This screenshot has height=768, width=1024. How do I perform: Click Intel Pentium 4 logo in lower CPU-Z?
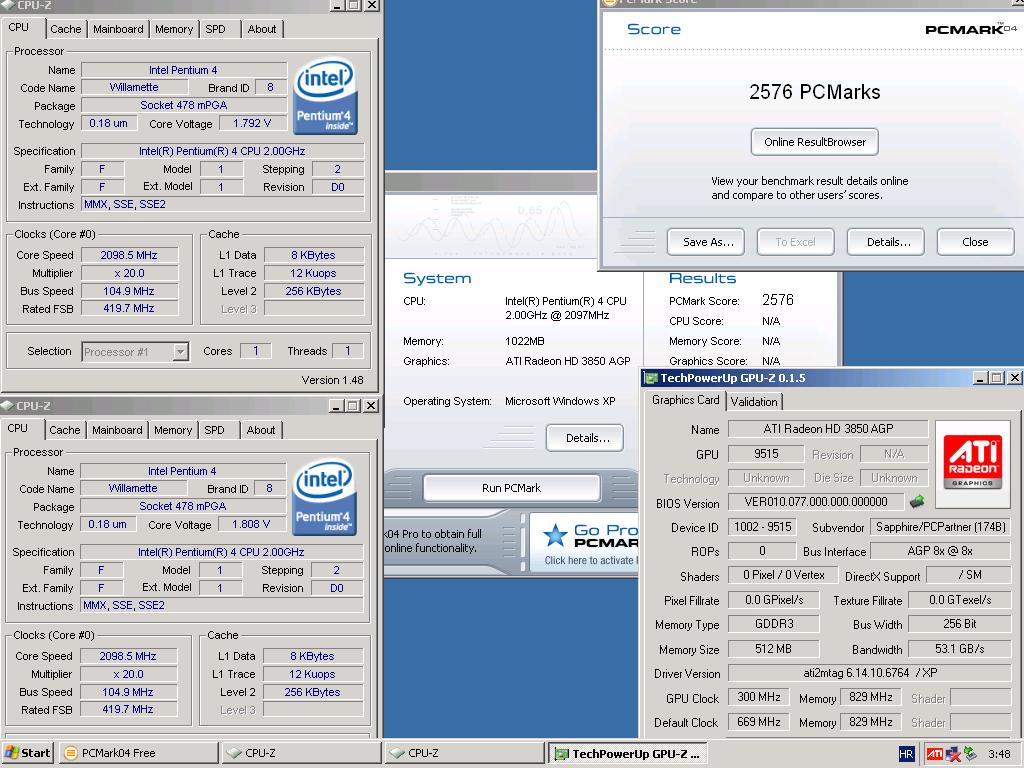click(x=324, y=498)
